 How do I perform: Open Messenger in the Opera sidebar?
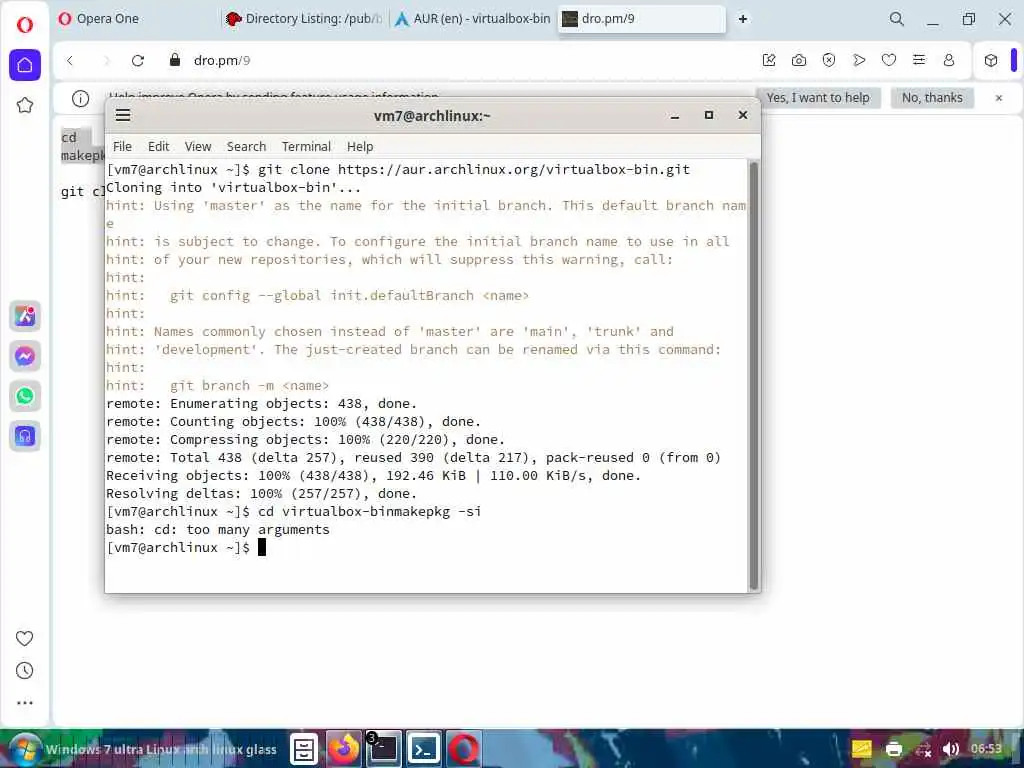click(25, 356)
